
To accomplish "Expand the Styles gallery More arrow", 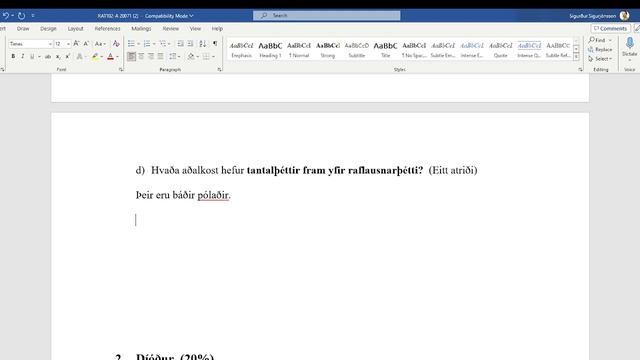I will pyautogui.click(x=576, y=57).
